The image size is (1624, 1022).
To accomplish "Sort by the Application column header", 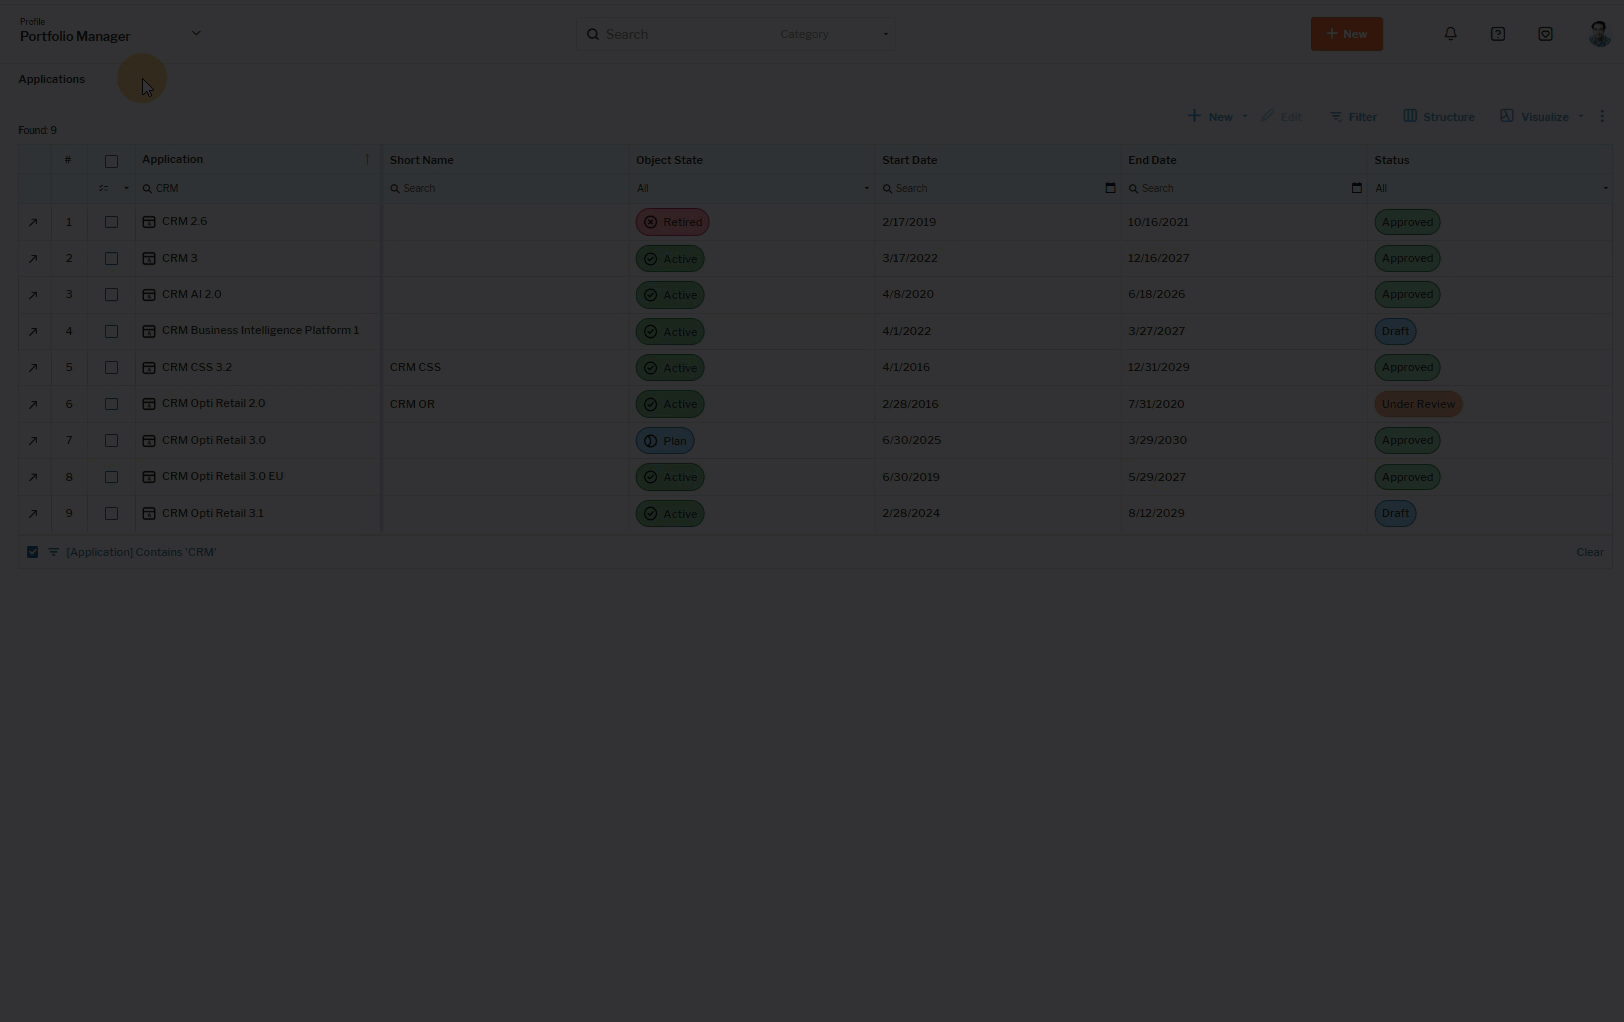I will pos(173,160).
